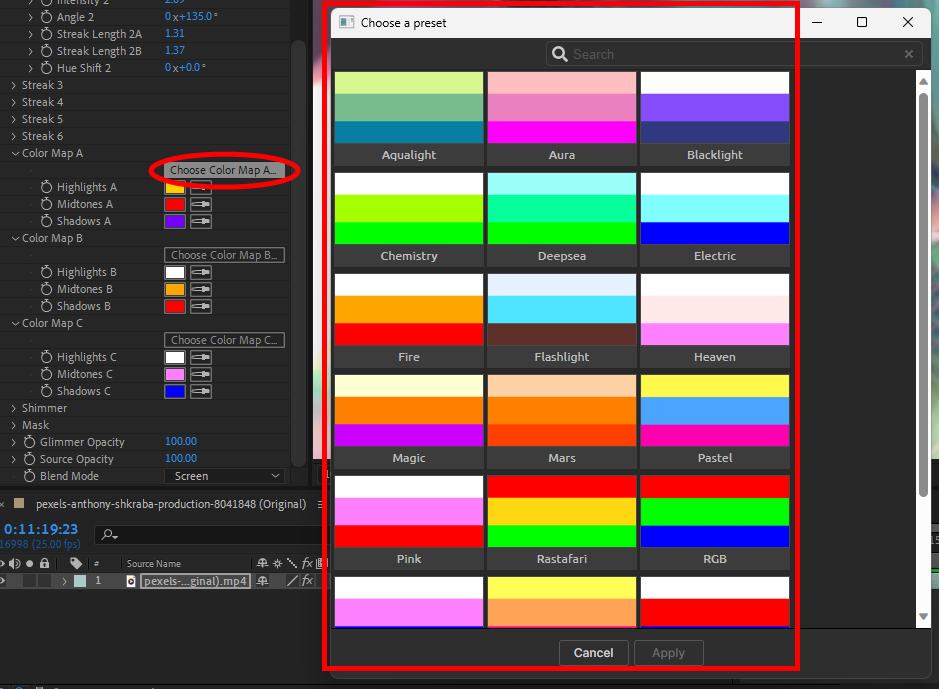Click the Shadows B eyedropper icon
Screen dimensions: 939x689
coord(201,306)
